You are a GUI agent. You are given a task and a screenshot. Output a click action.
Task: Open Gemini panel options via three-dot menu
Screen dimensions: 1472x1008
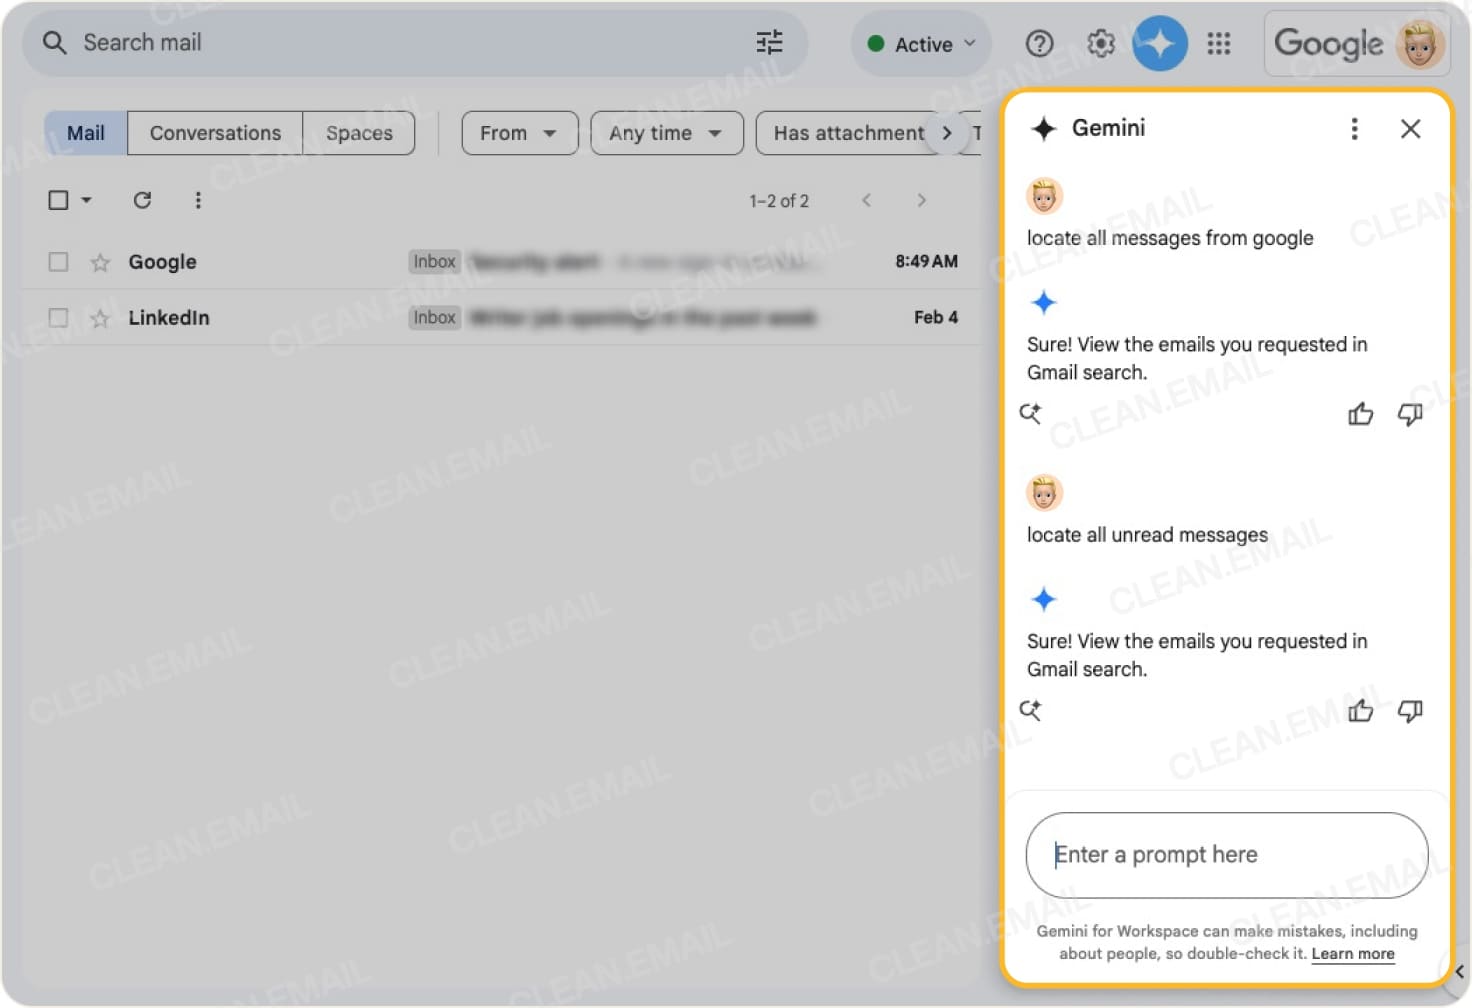pyautogui.click(x=1355, y=129)
